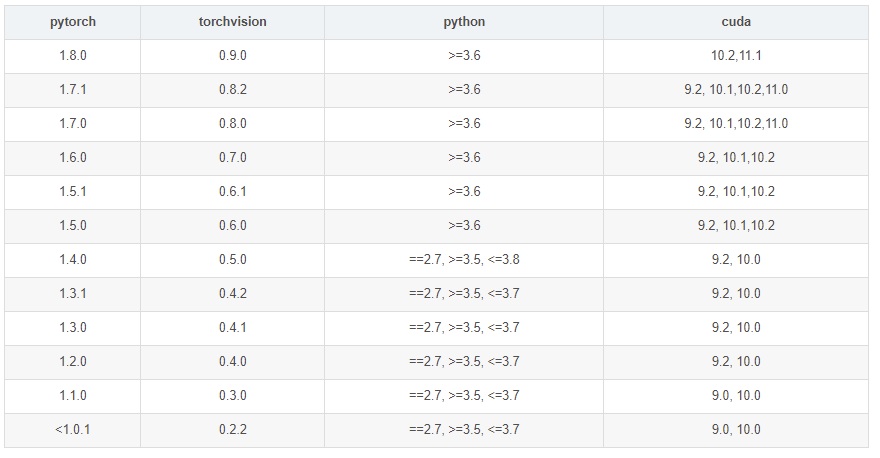
Task: Click the torchvision 0.7.0 cell
Action: click(232, 158)
